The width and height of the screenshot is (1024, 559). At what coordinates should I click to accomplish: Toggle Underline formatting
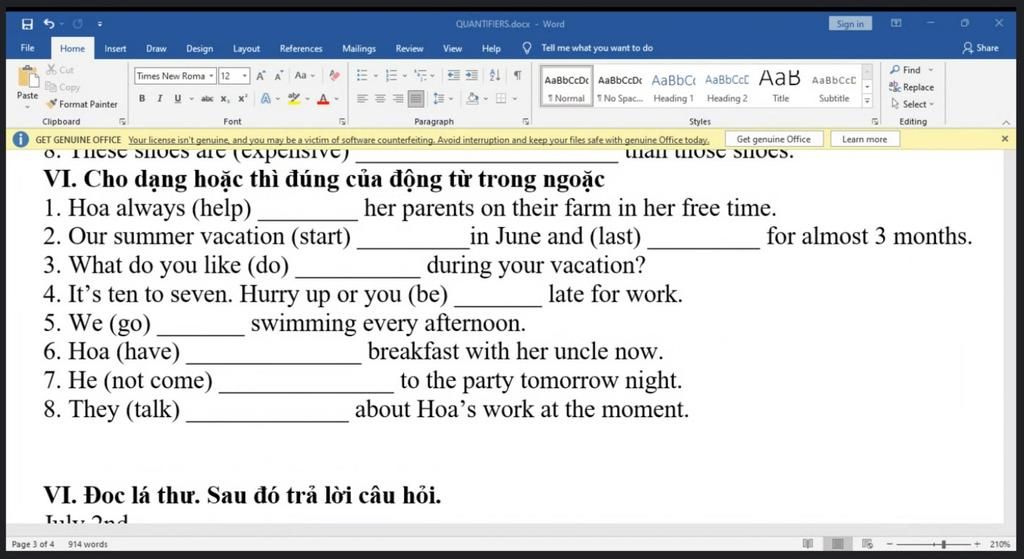point(178,99)
